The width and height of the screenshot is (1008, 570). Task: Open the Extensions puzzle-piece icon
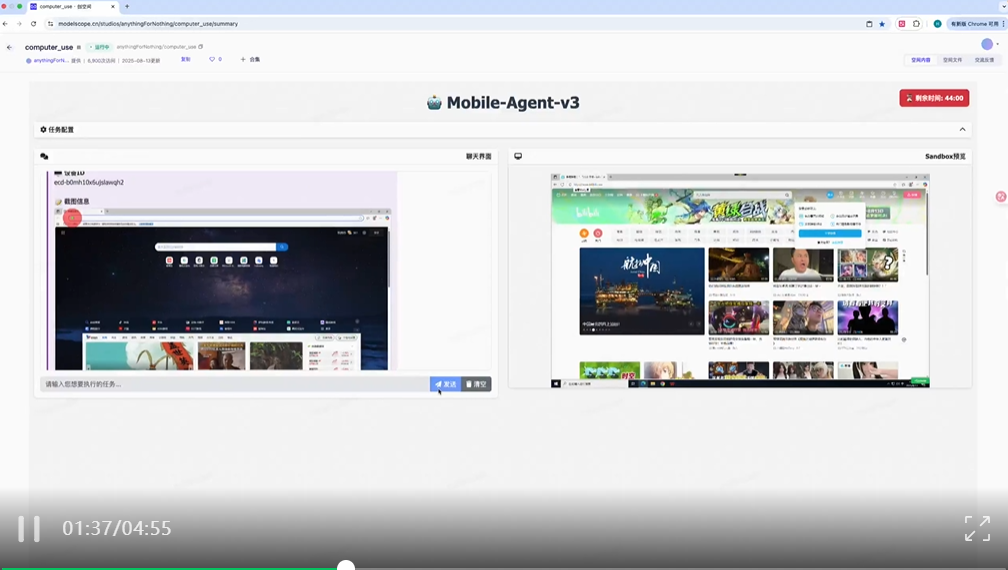(916, 24)
